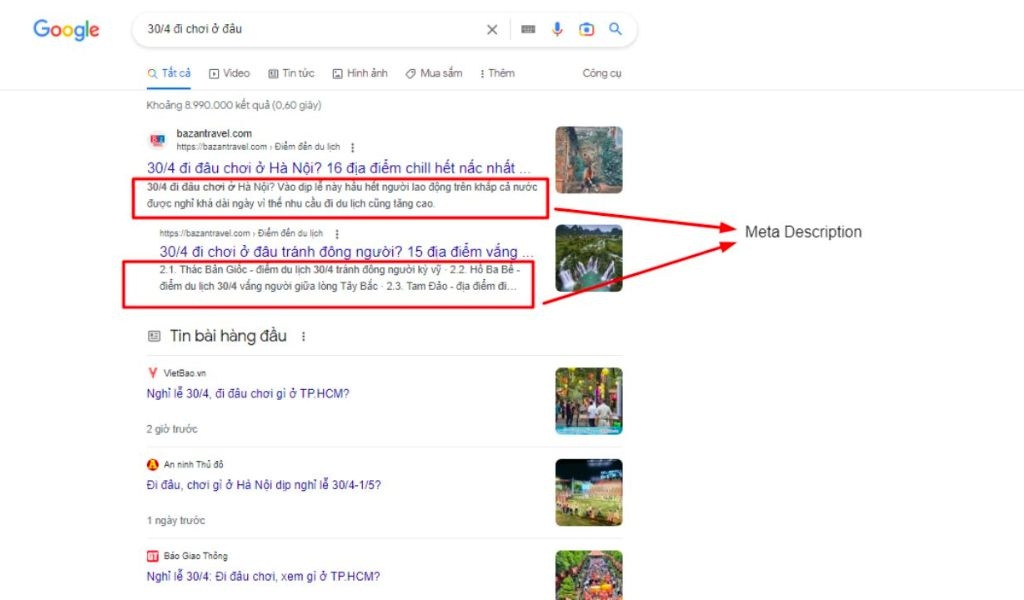Click the VietBao.vn source icon
Image resolution: width=1024 pixels, height=600 pixels.
153,373
